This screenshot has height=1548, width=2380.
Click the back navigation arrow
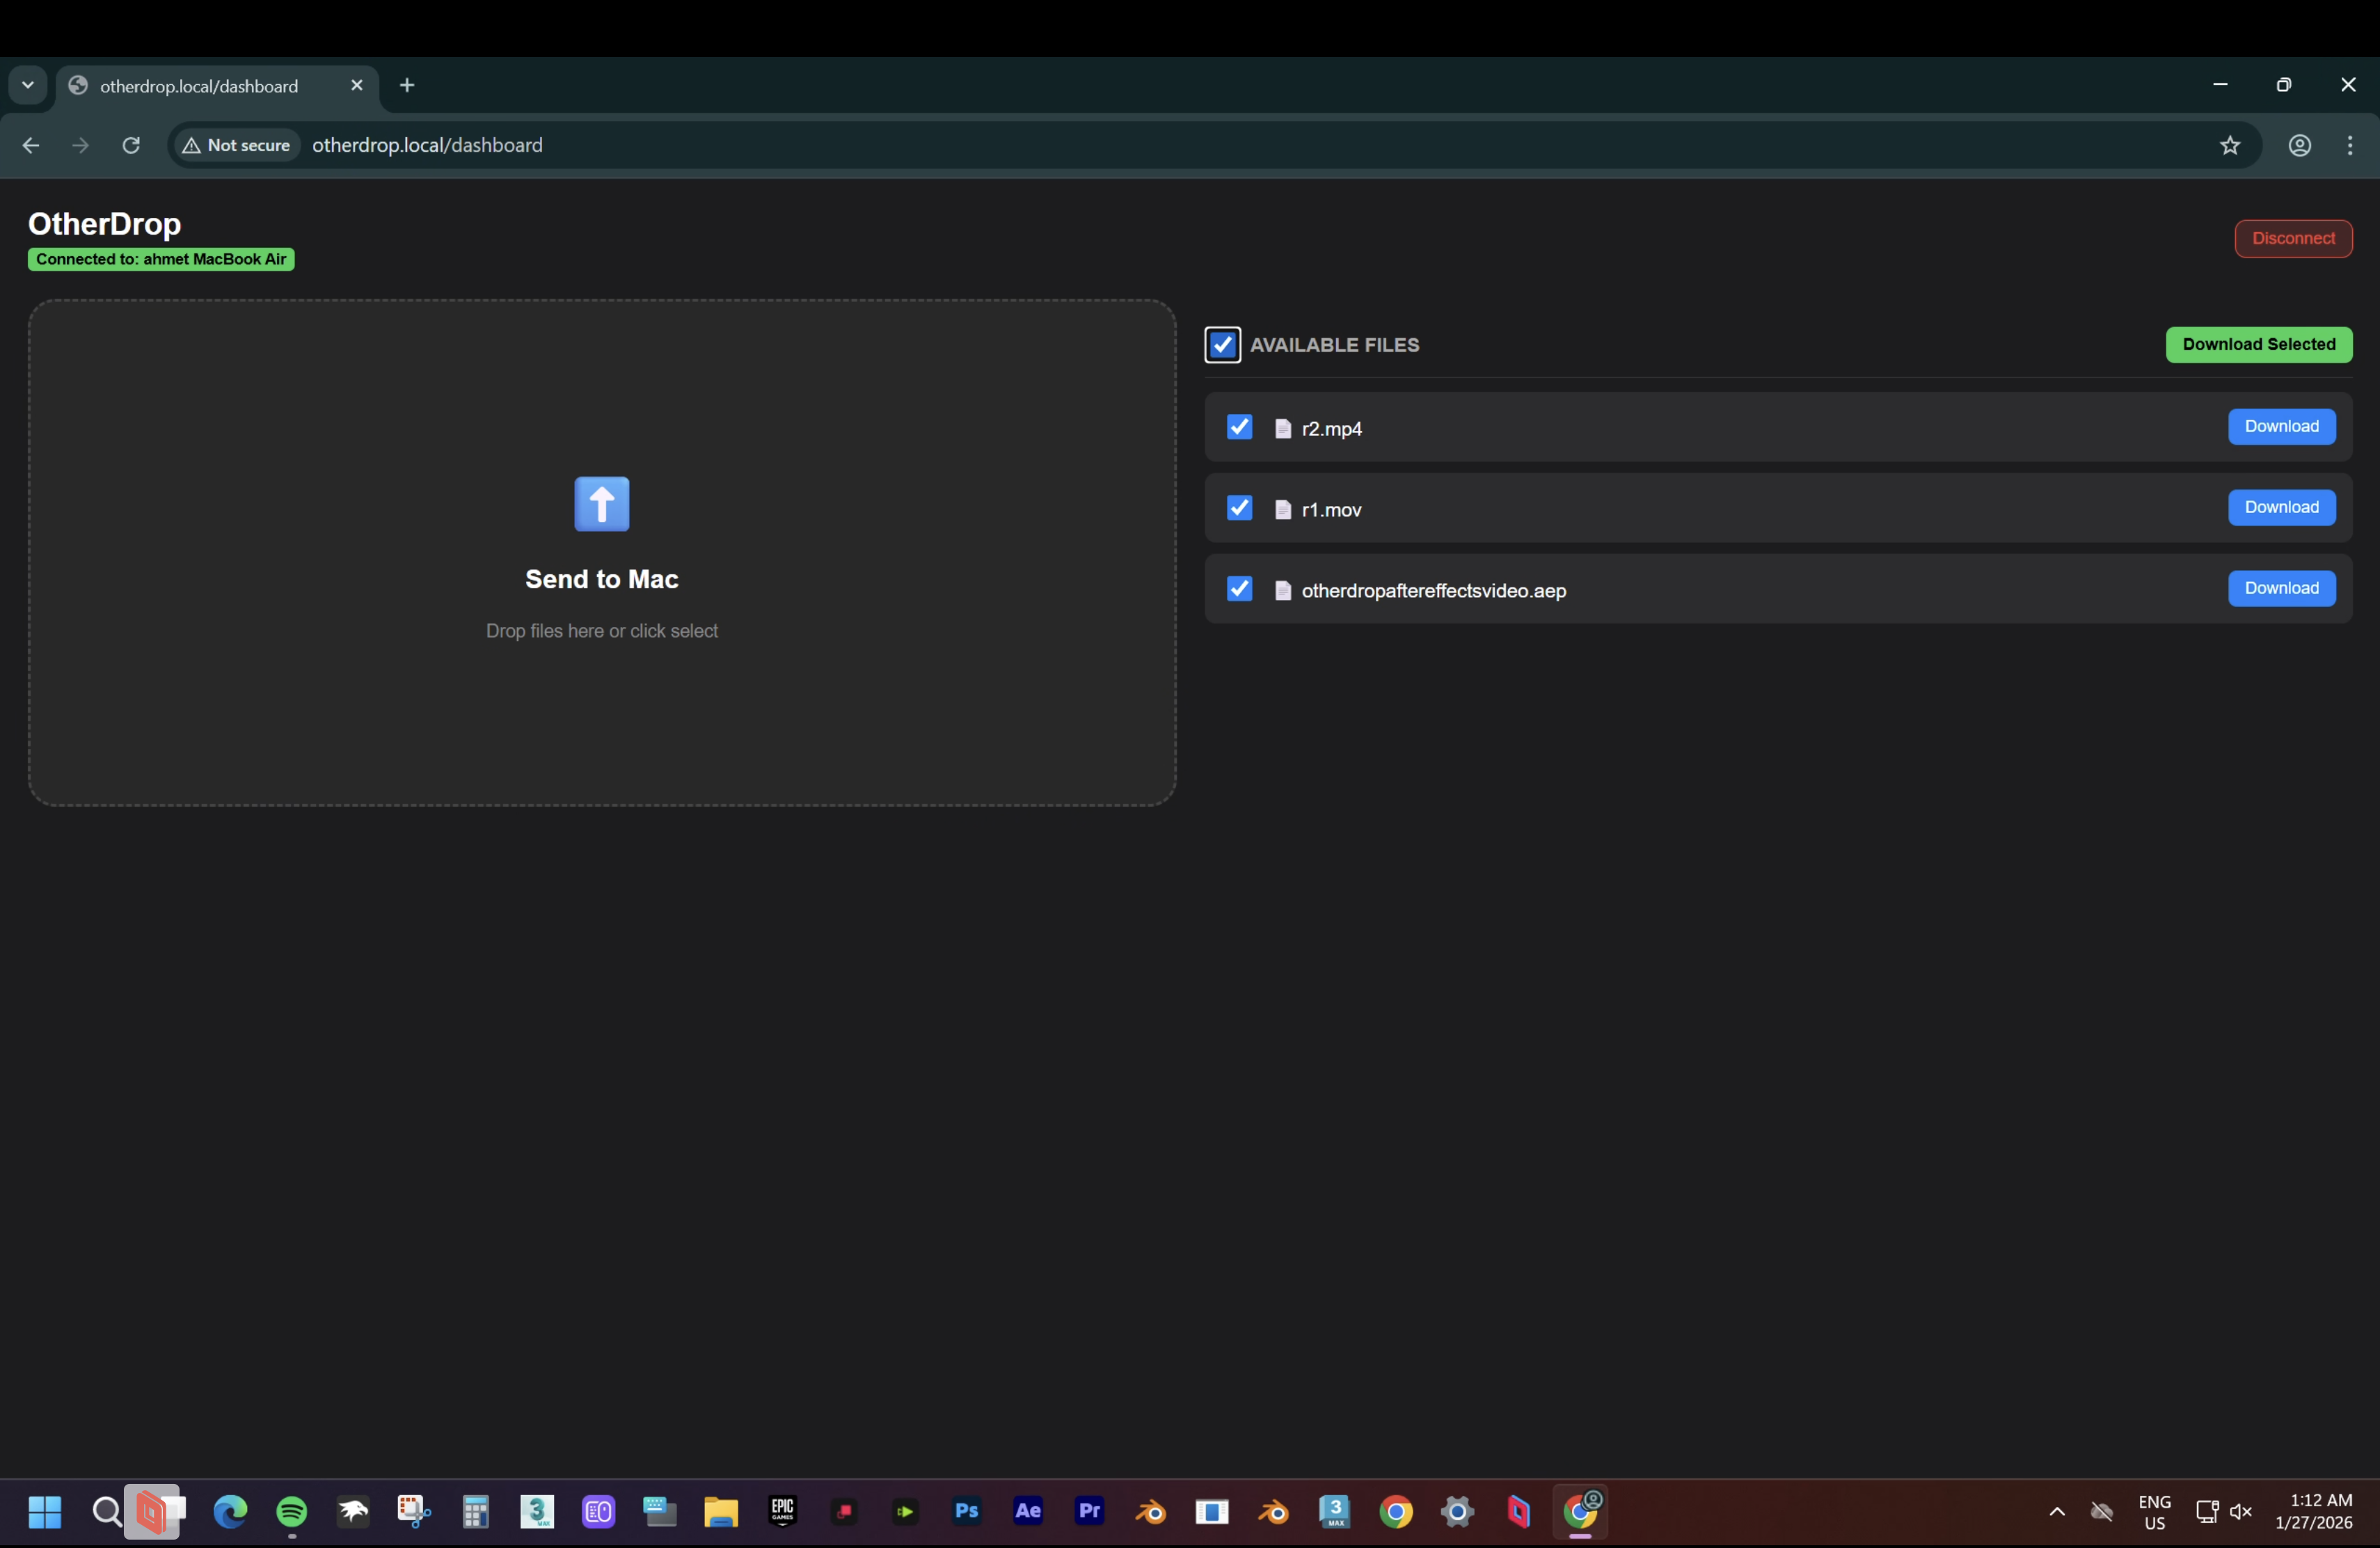(x=30, y=145)
